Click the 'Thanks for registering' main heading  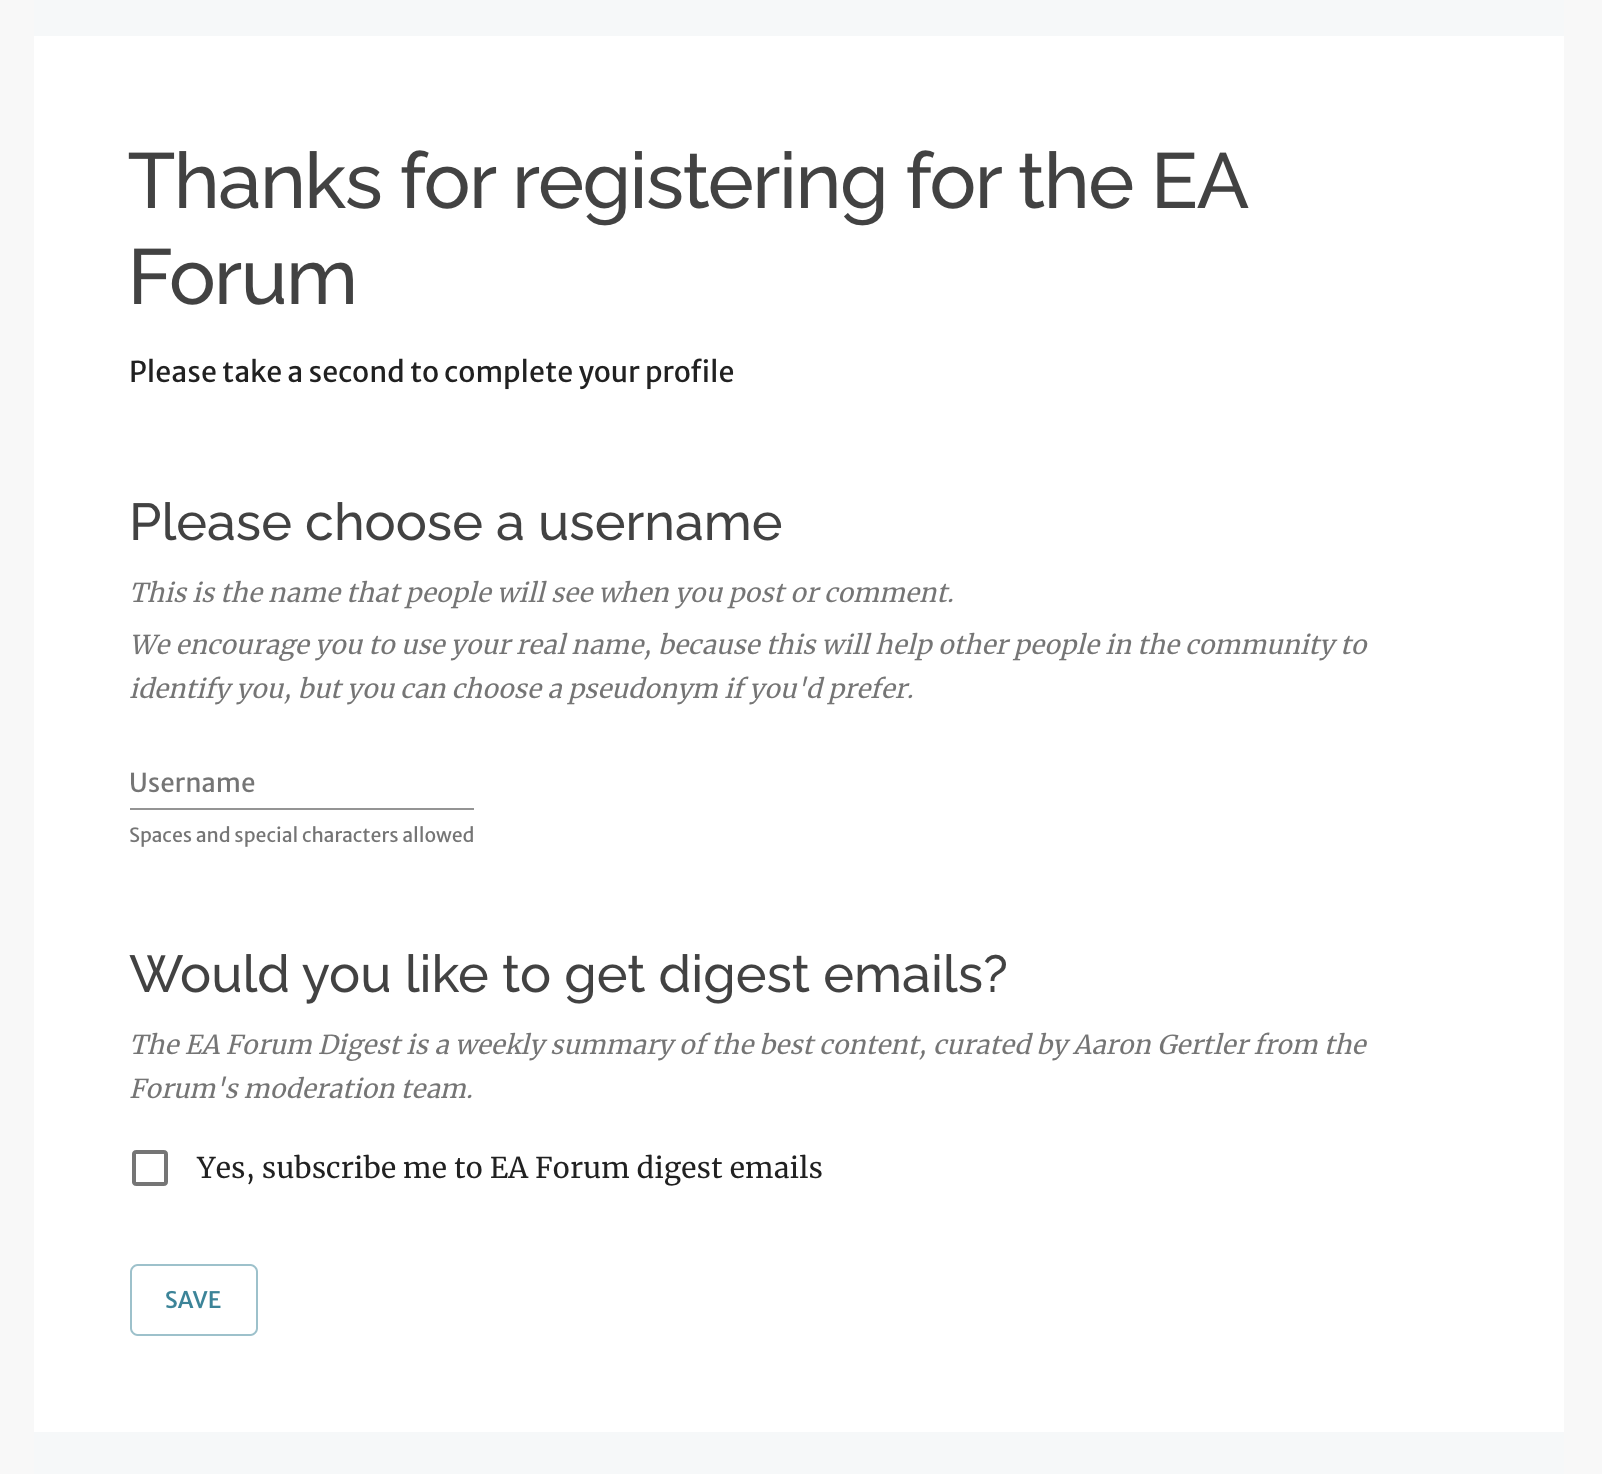(688, 228)
